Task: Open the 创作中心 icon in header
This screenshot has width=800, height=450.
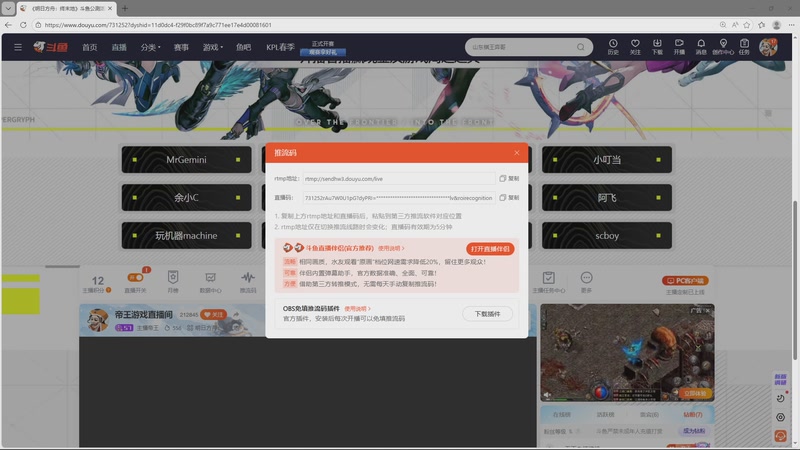Action: tap(723, 46)
